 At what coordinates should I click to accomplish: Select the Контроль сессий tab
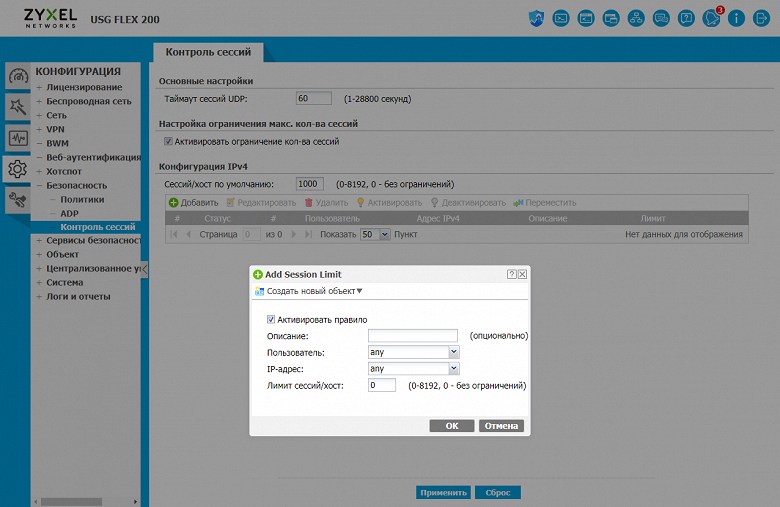(x=208, y=52)
